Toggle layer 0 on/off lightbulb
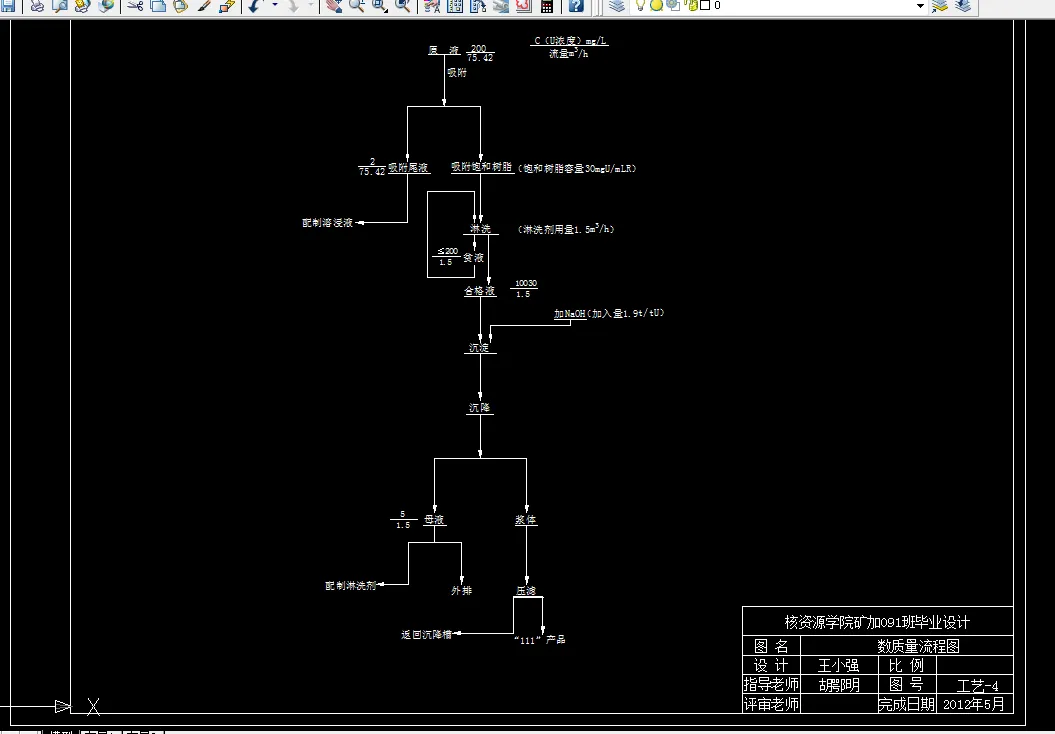 click(x=641, y=5)
